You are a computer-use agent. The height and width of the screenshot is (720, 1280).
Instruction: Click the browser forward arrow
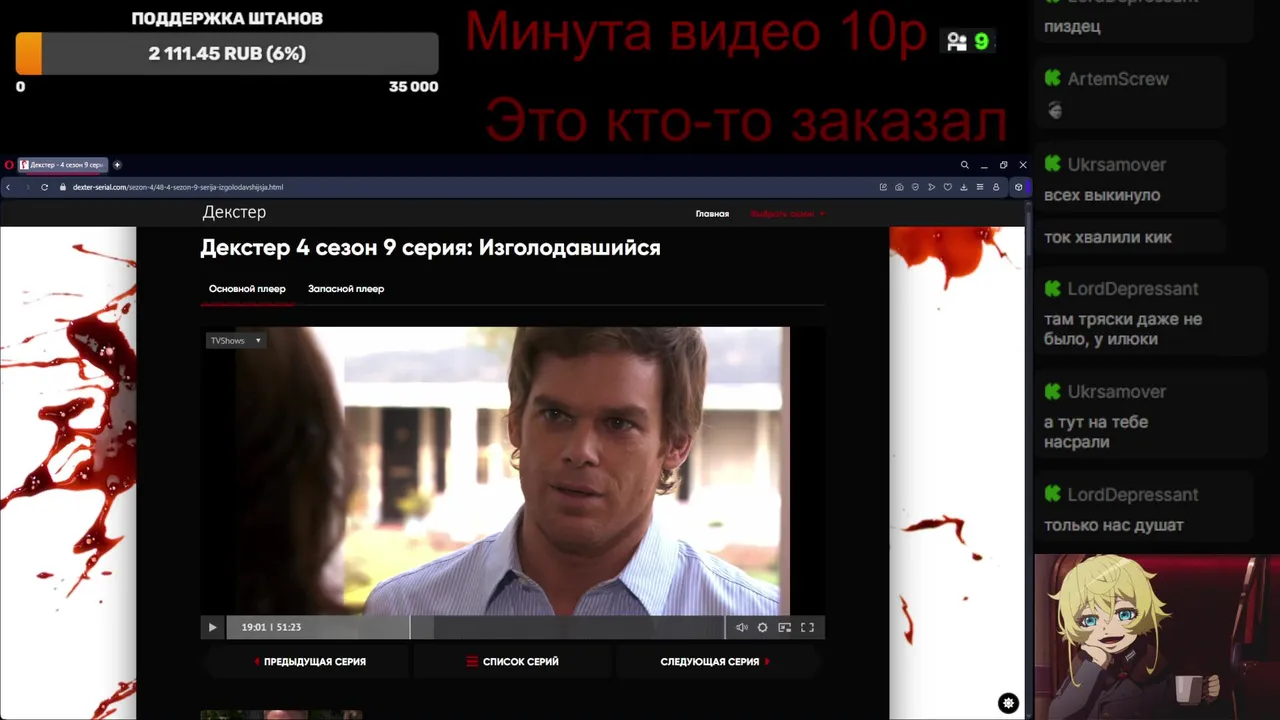[x=27, y=187]
